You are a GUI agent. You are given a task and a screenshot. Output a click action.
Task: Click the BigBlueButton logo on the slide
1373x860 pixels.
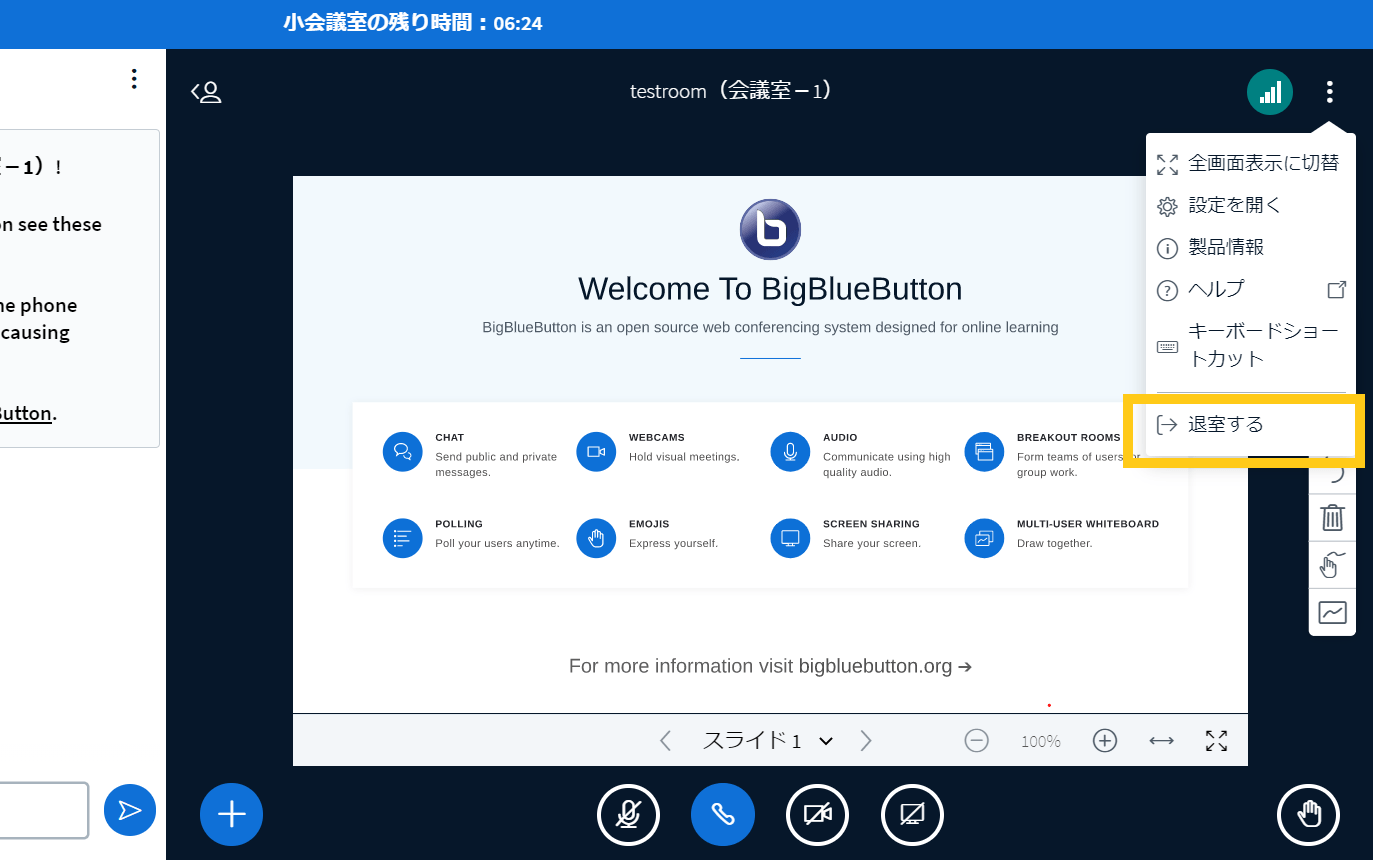click(770, 229)
